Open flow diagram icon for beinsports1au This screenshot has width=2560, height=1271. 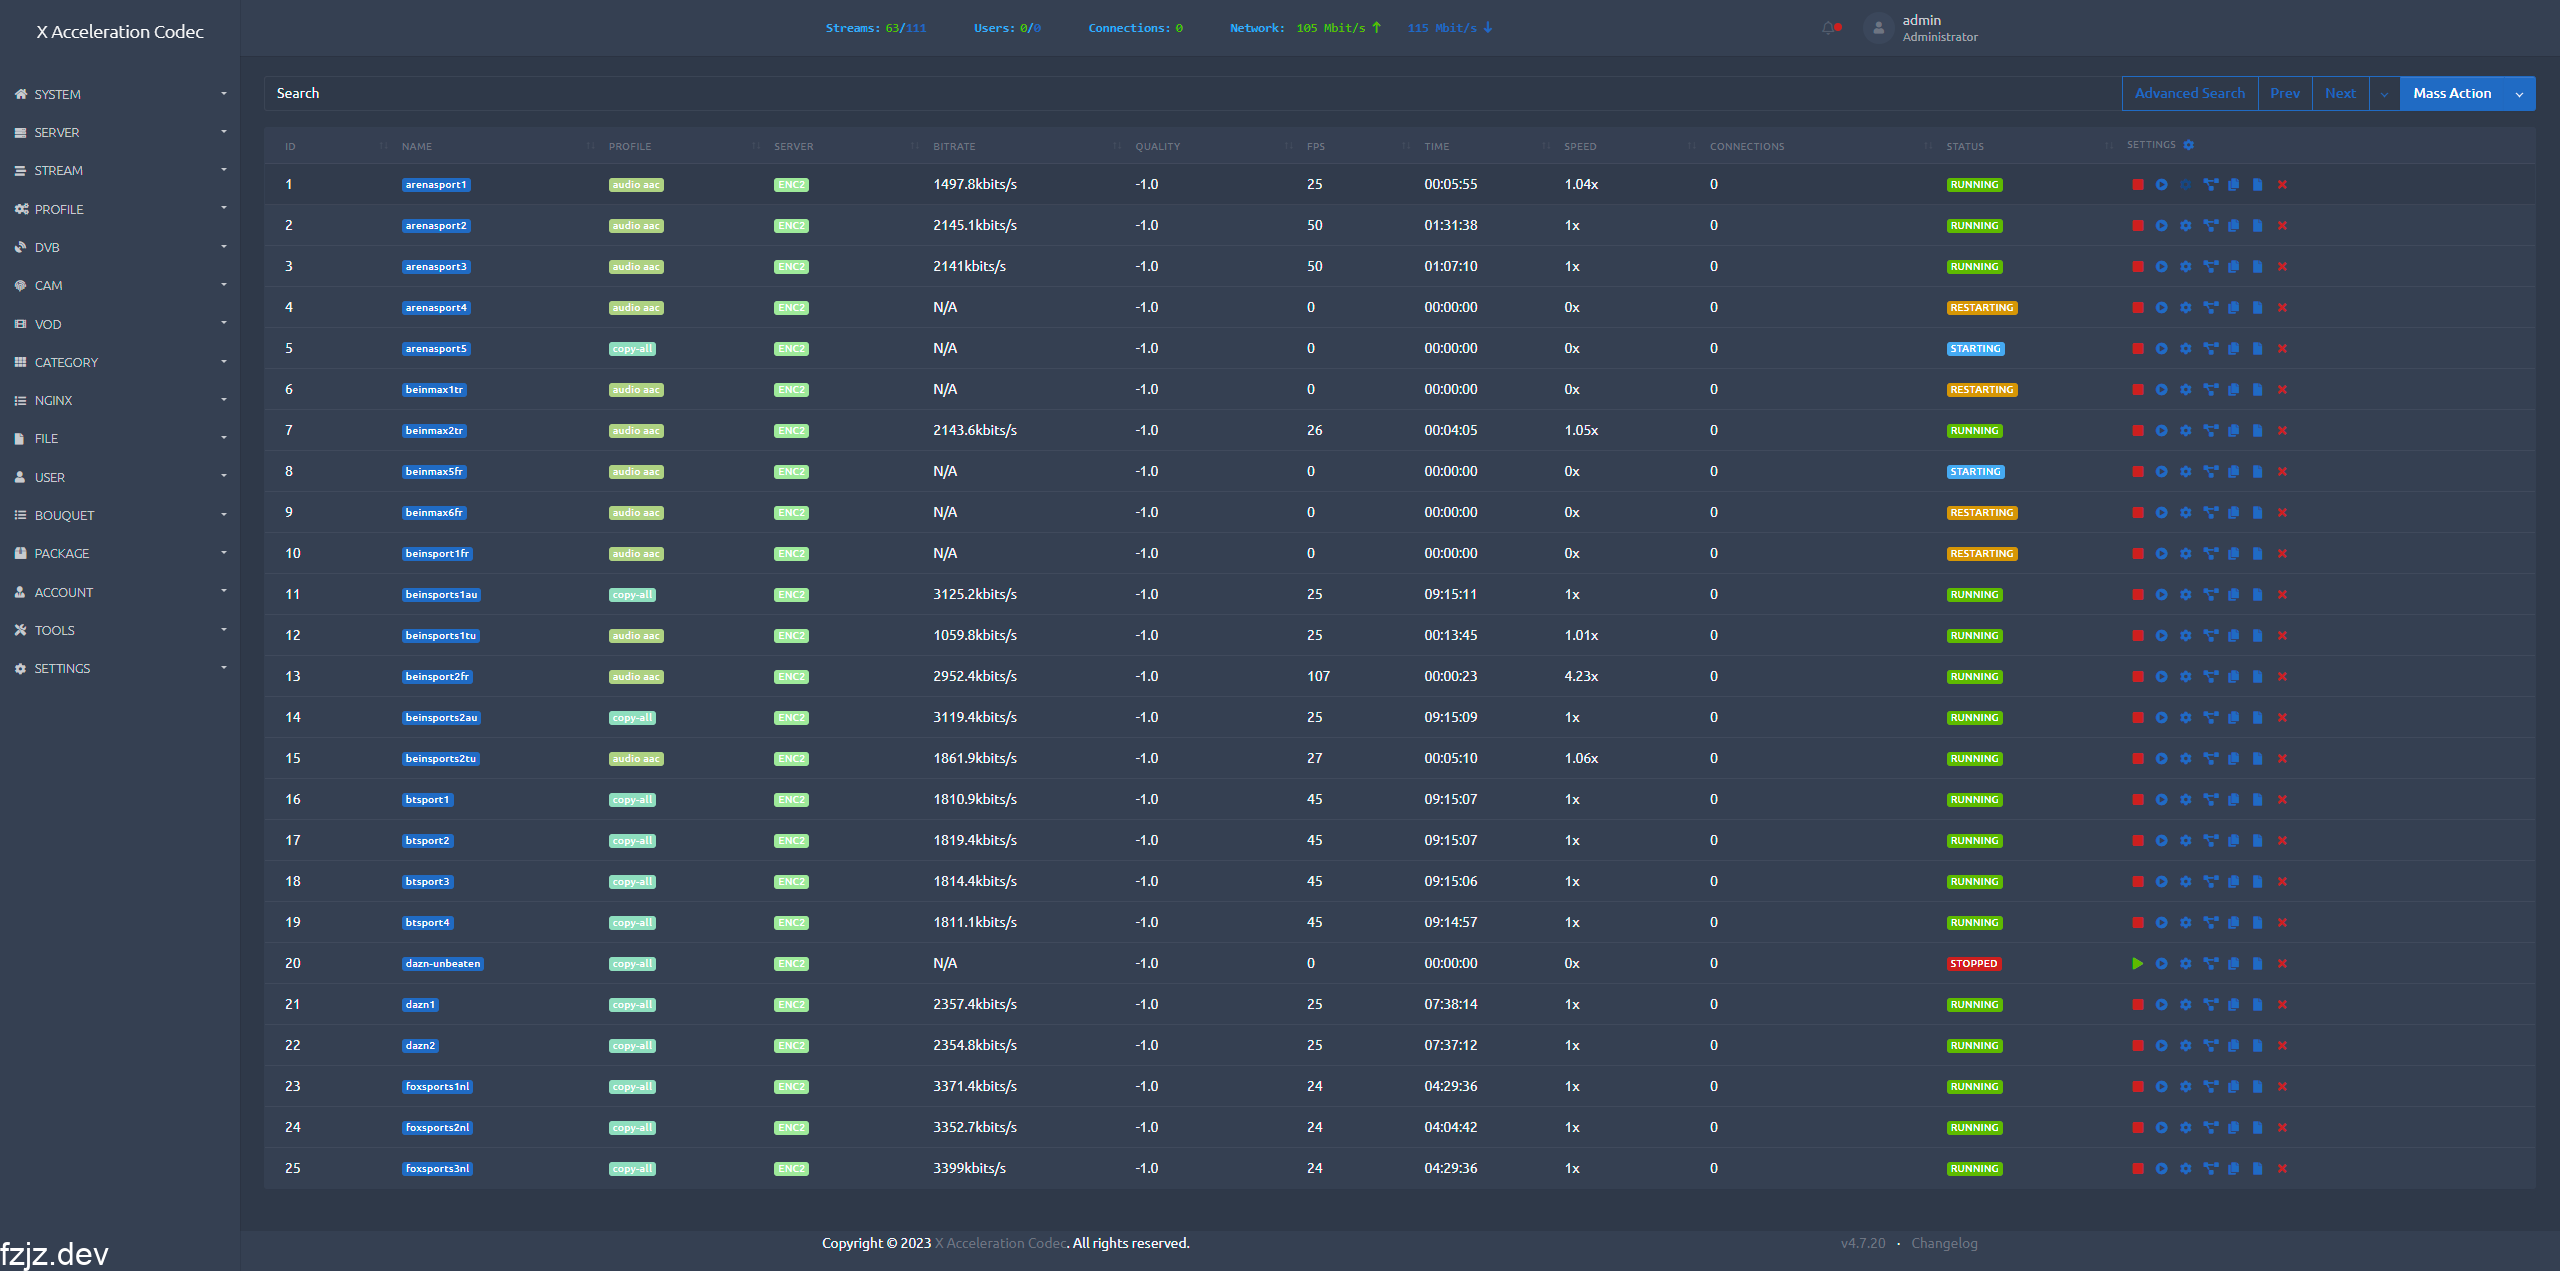click(2210, 595)
